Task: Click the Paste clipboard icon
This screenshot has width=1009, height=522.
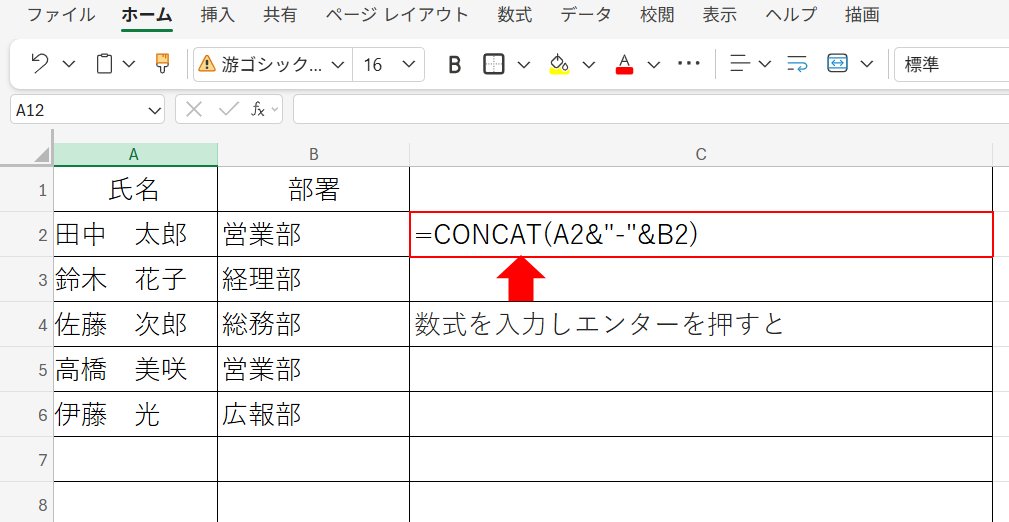Action: [x=104, y=64]
